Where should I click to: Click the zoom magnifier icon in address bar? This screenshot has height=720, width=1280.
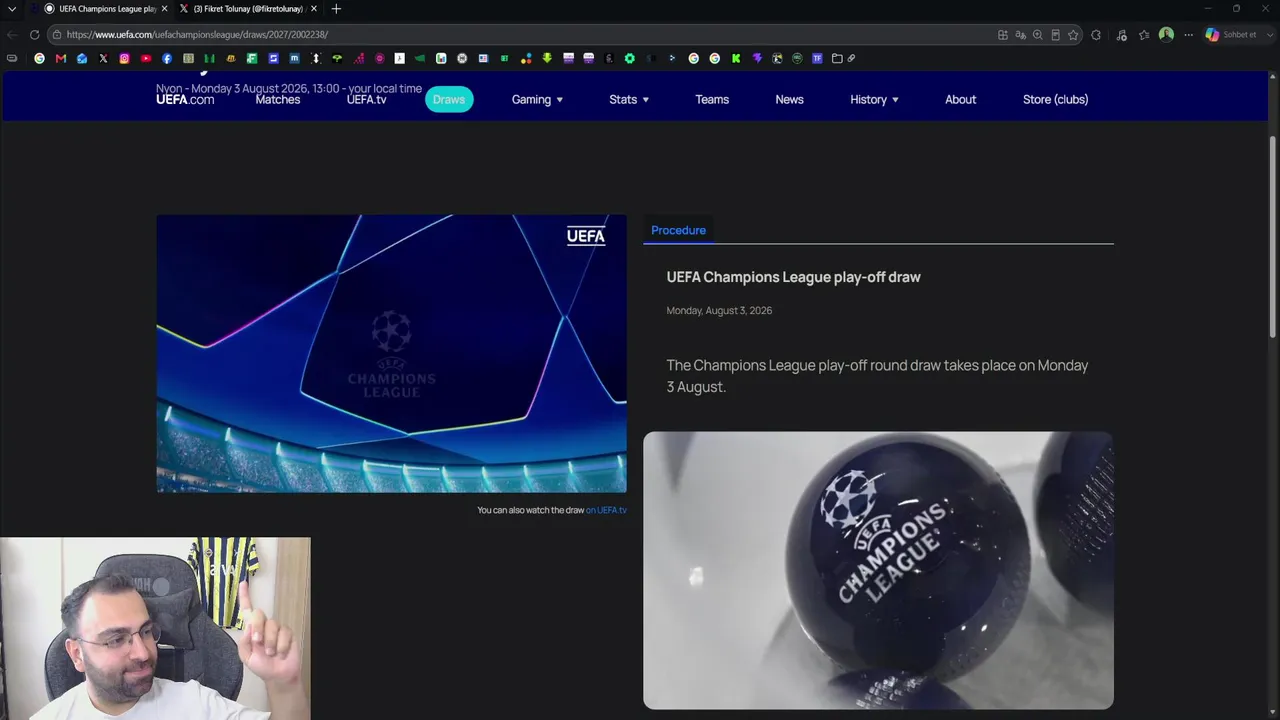point(1038,34)
